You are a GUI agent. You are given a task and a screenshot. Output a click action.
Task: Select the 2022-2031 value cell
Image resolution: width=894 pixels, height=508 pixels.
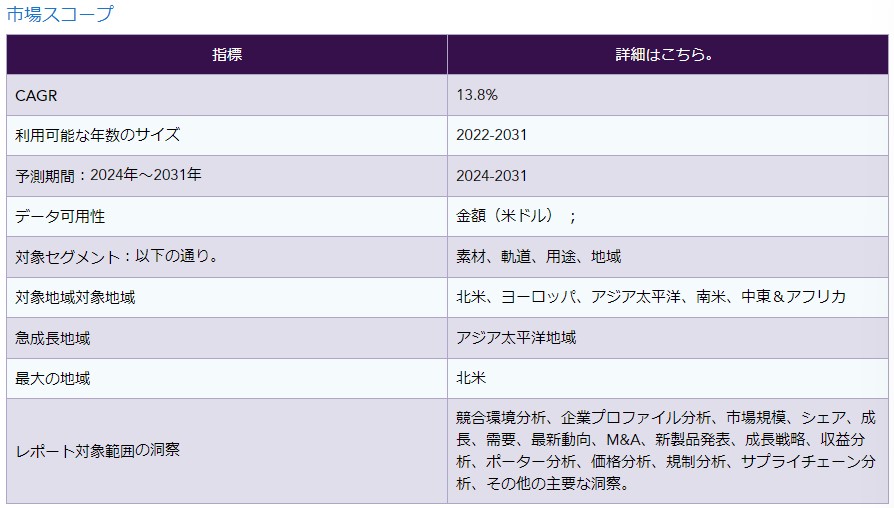491,135
